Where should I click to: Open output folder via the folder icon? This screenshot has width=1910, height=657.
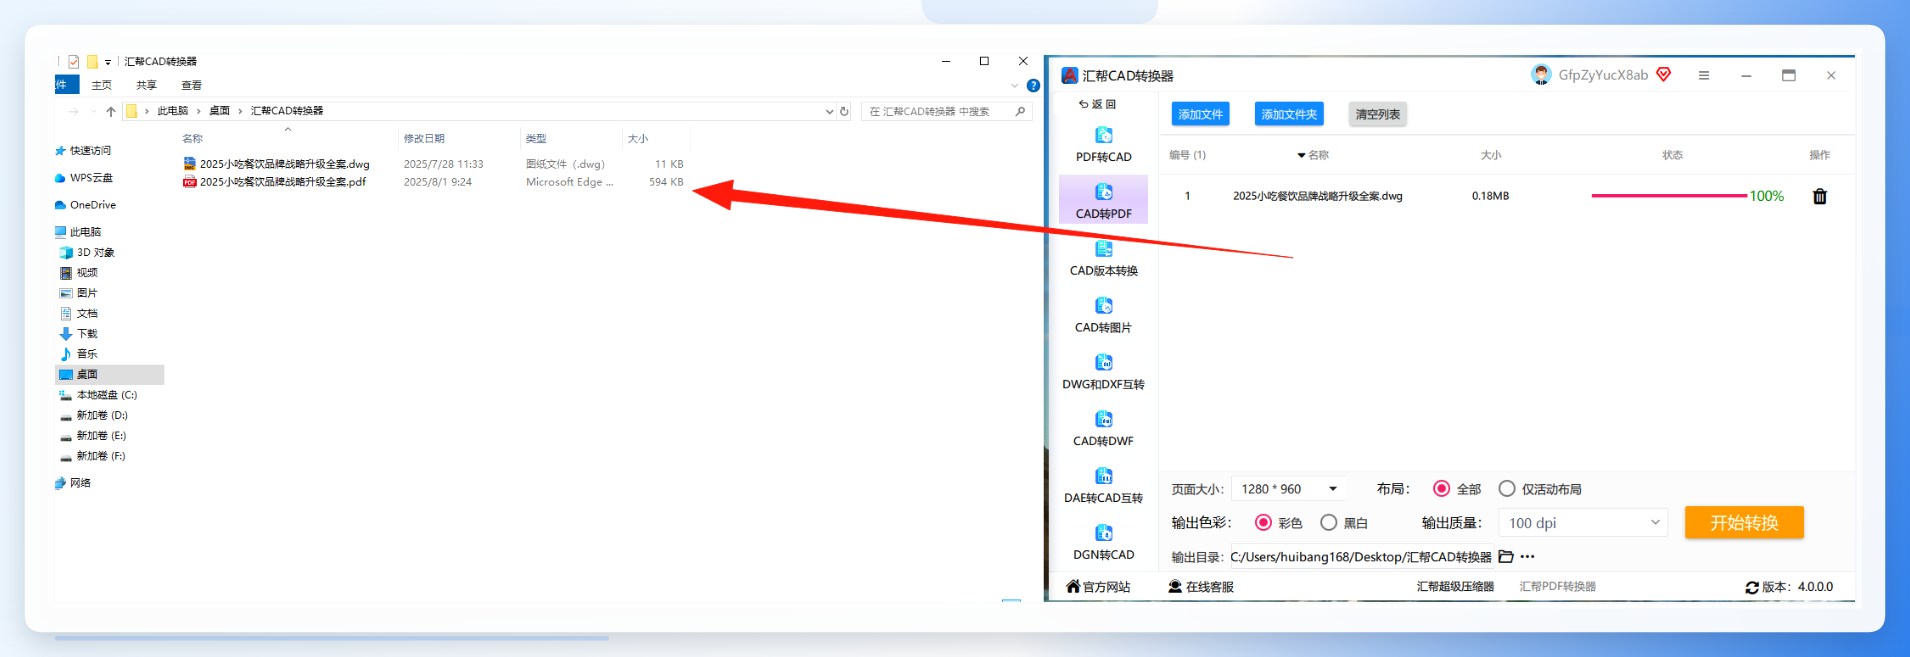pyautogui.click(x=1506, y=557)
